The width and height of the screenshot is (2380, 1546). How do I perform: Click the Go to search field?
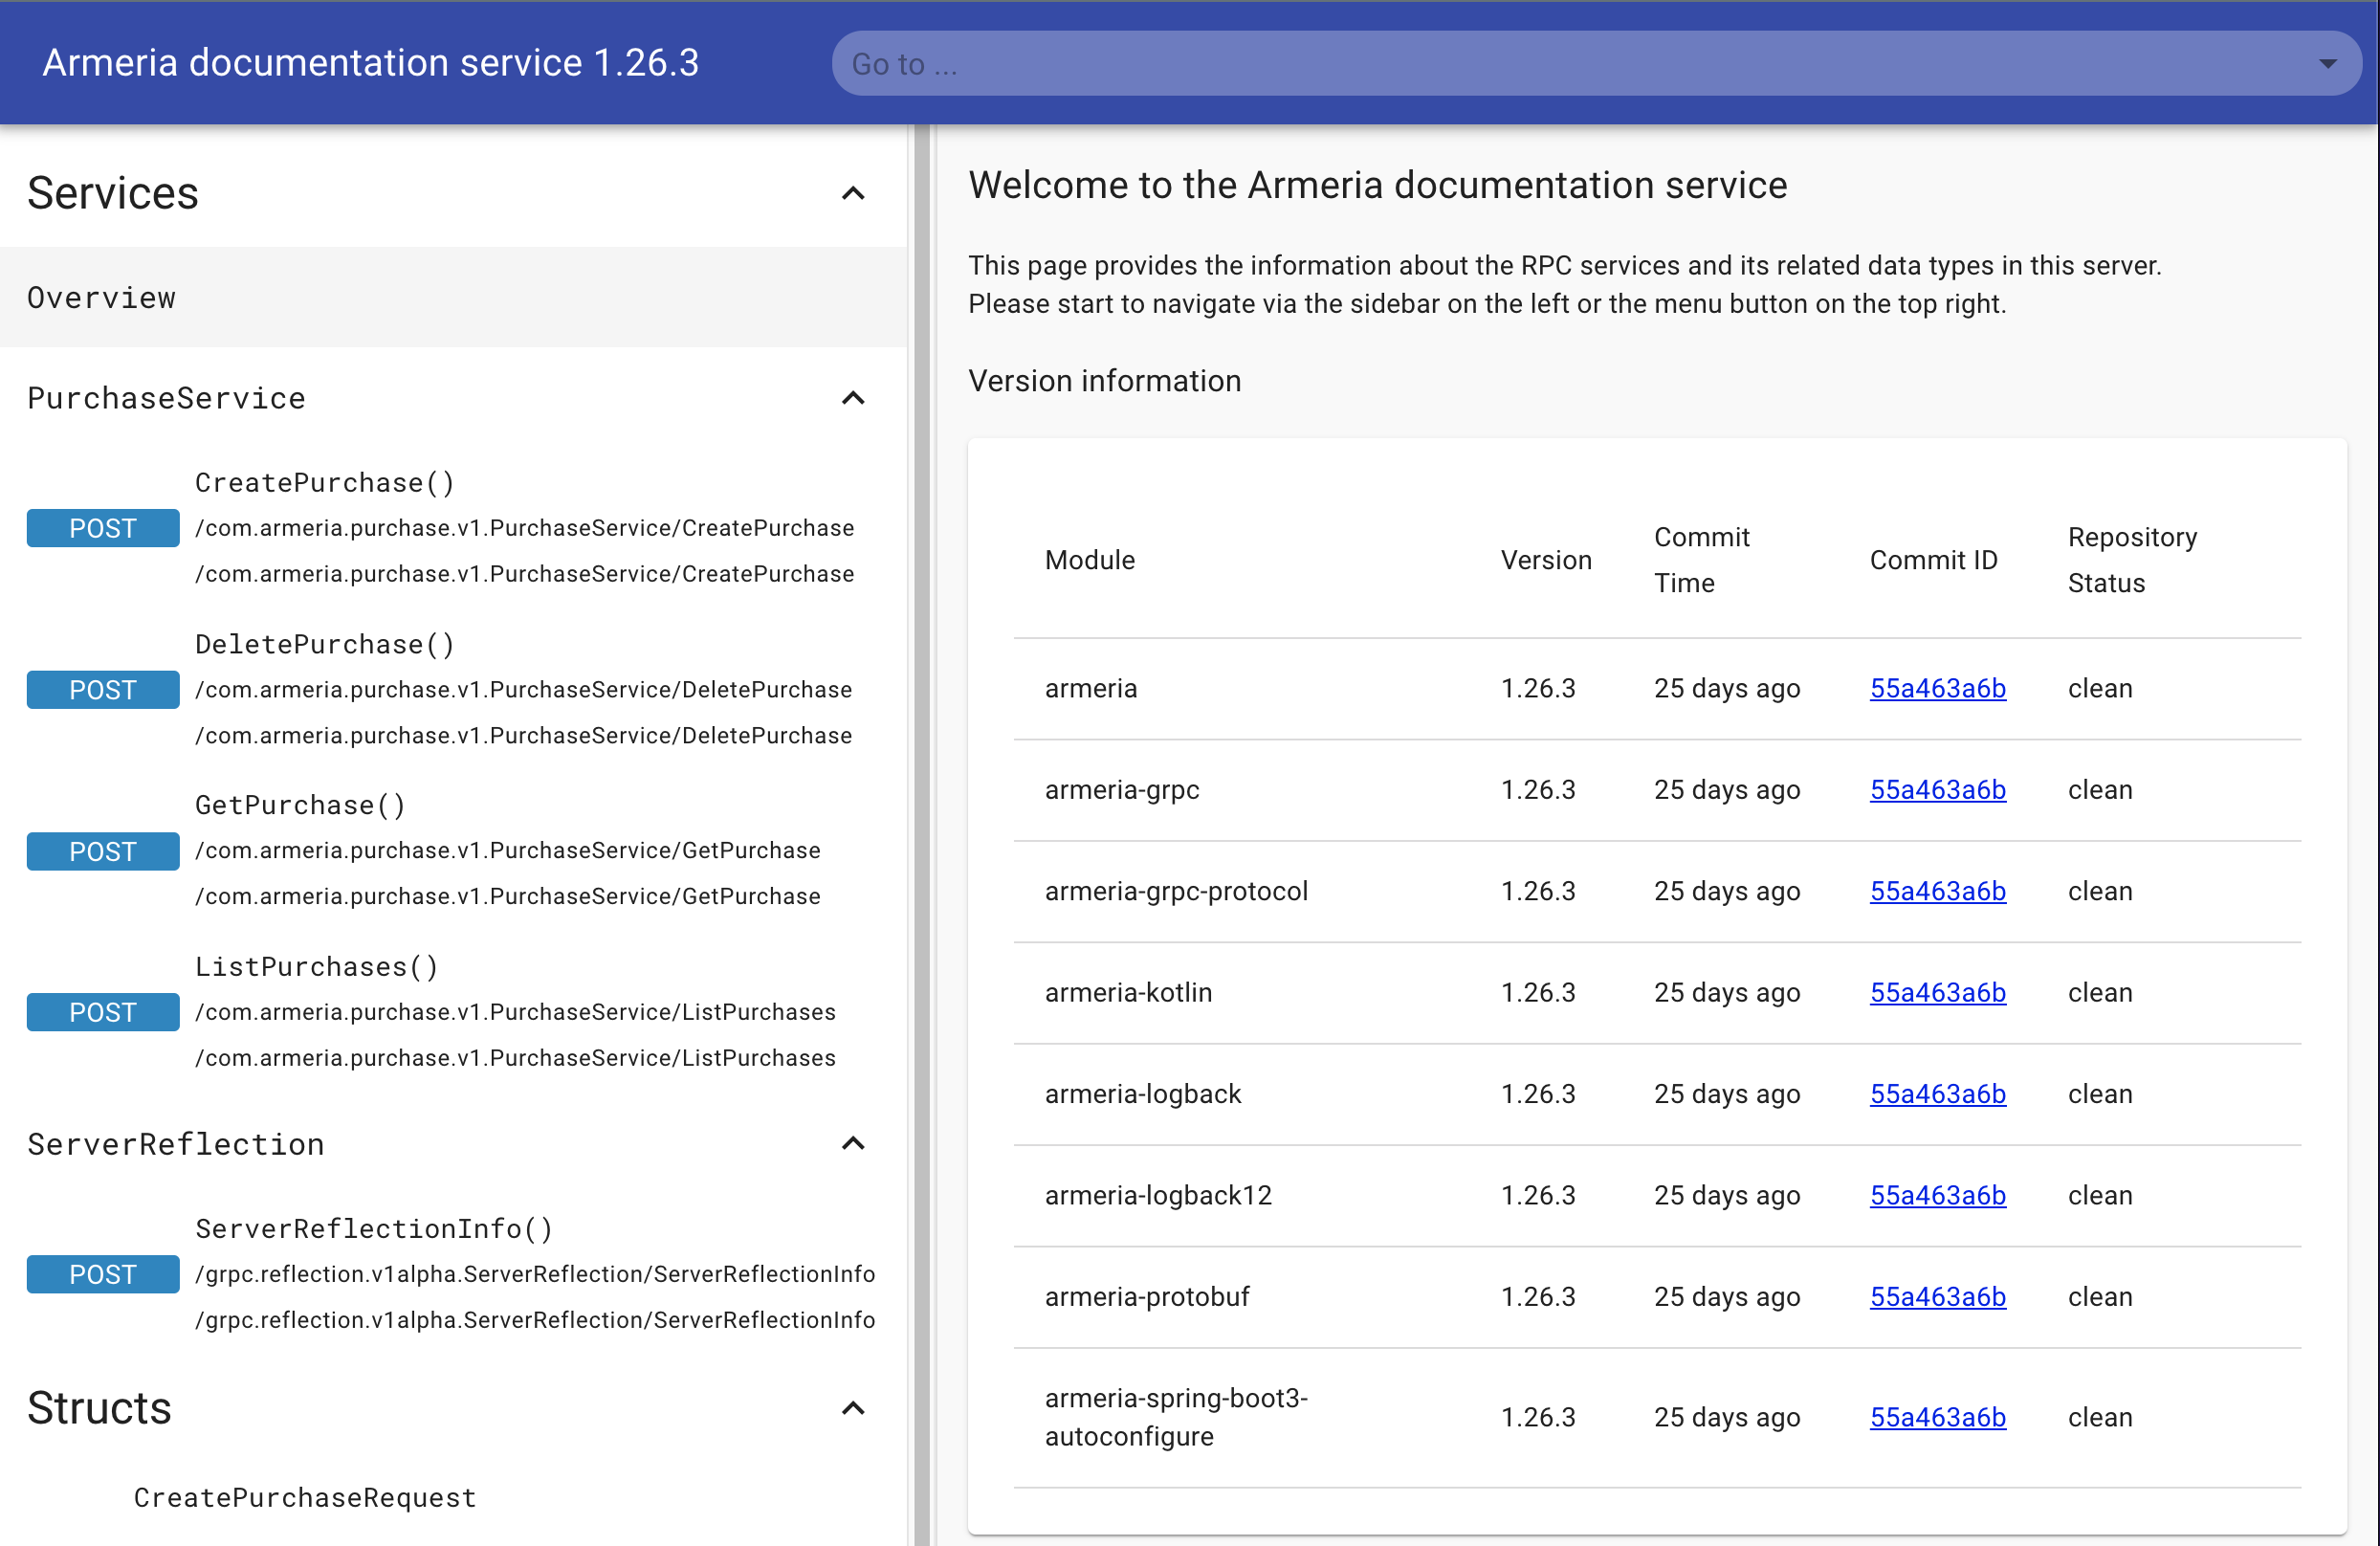[1500, 64]
